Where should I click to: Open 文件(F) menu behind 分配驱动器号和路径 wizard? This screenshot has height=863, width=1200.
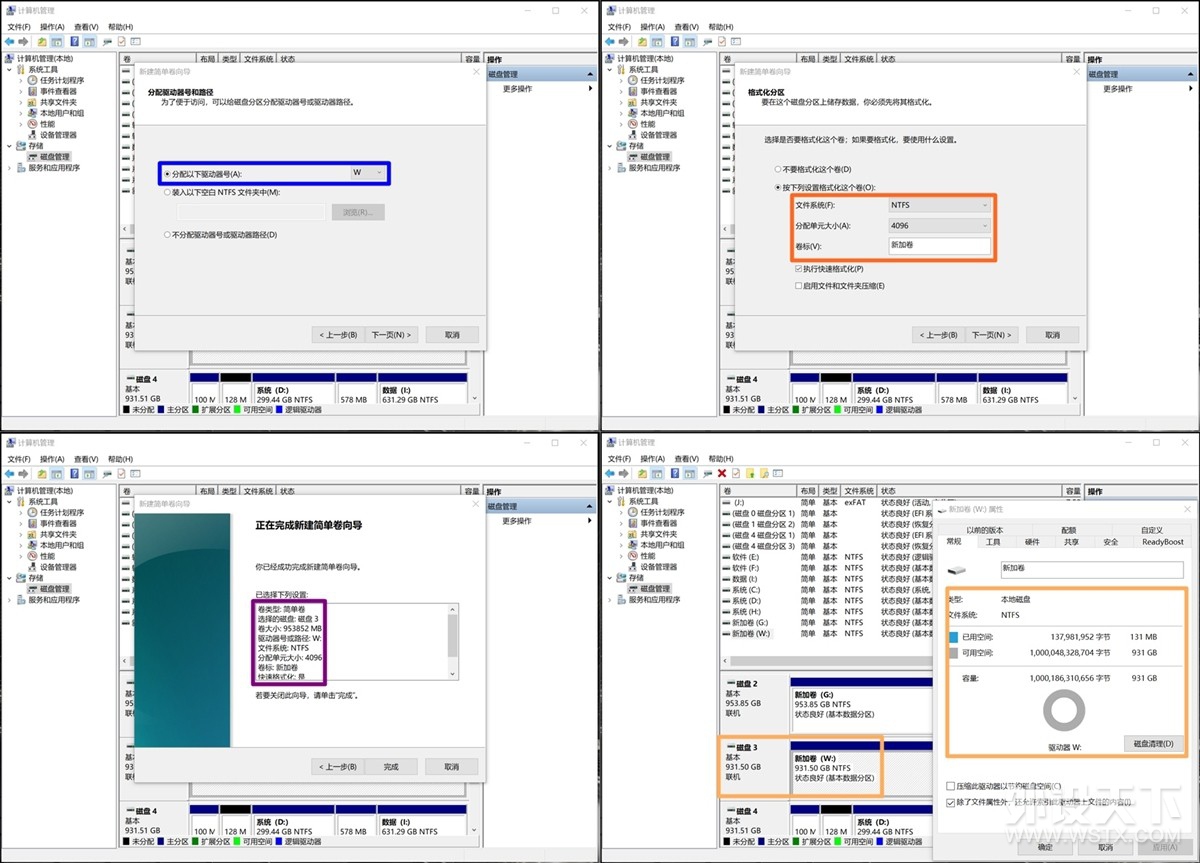click(19, 27)
